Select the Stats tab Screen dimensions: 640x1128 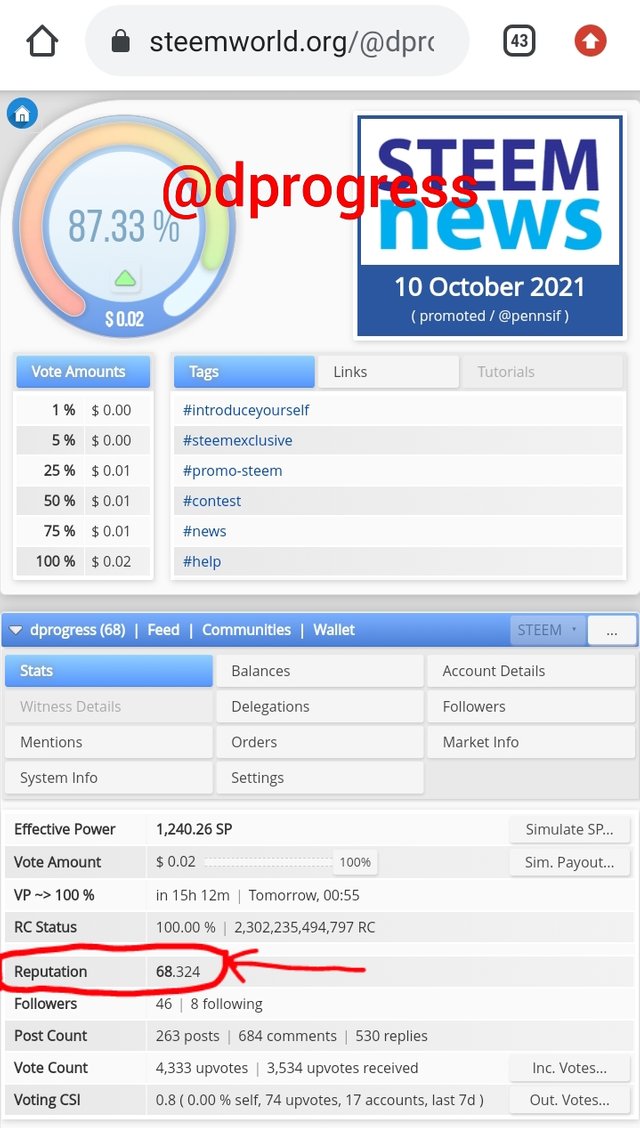tap(109, 671)
